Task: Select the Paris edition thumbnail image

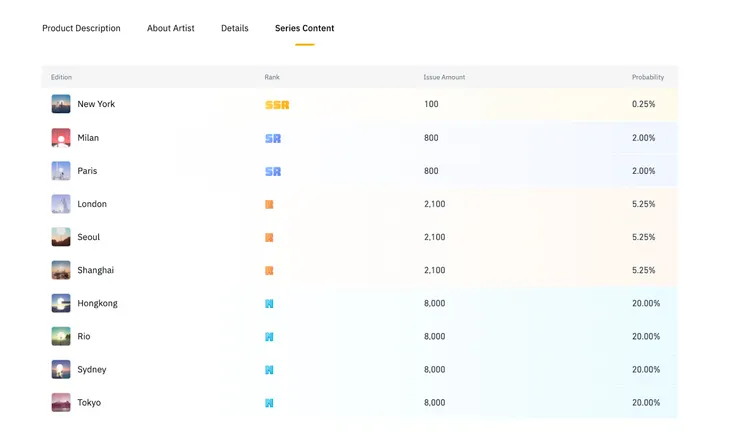Action: [61, 171]
